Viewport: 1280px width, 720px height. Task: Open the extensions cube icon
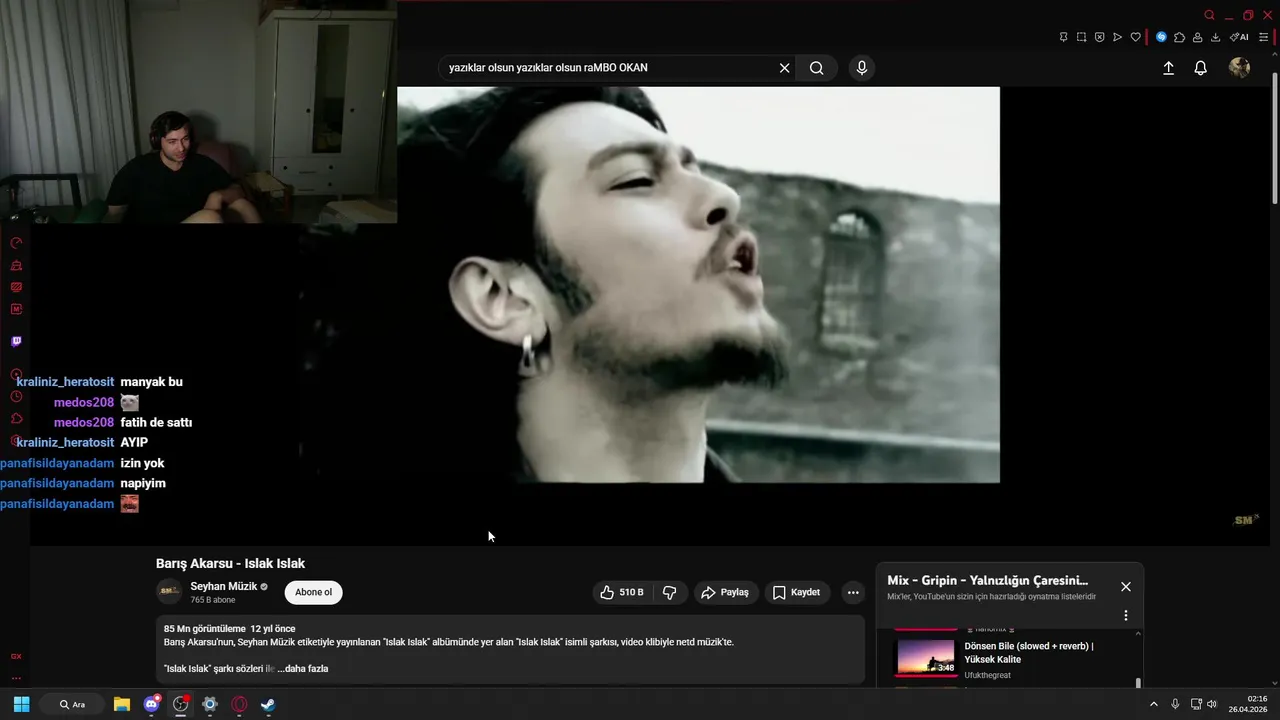1179,37
